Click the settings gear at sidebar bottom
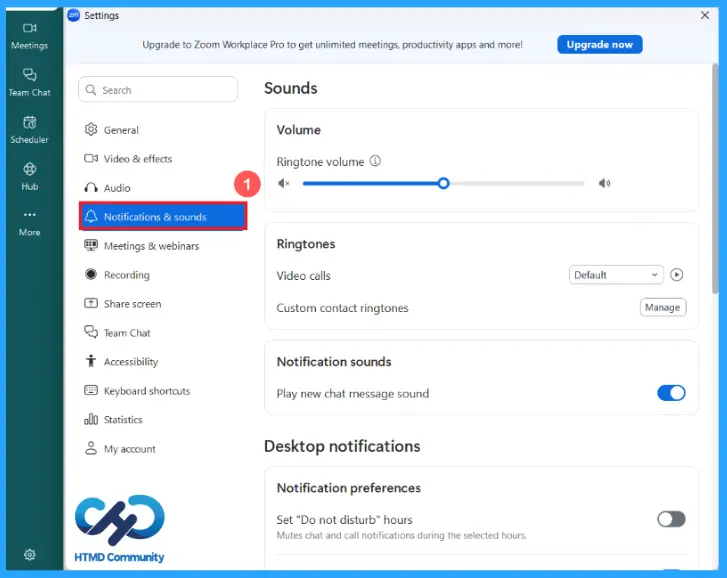 point(30,554)
